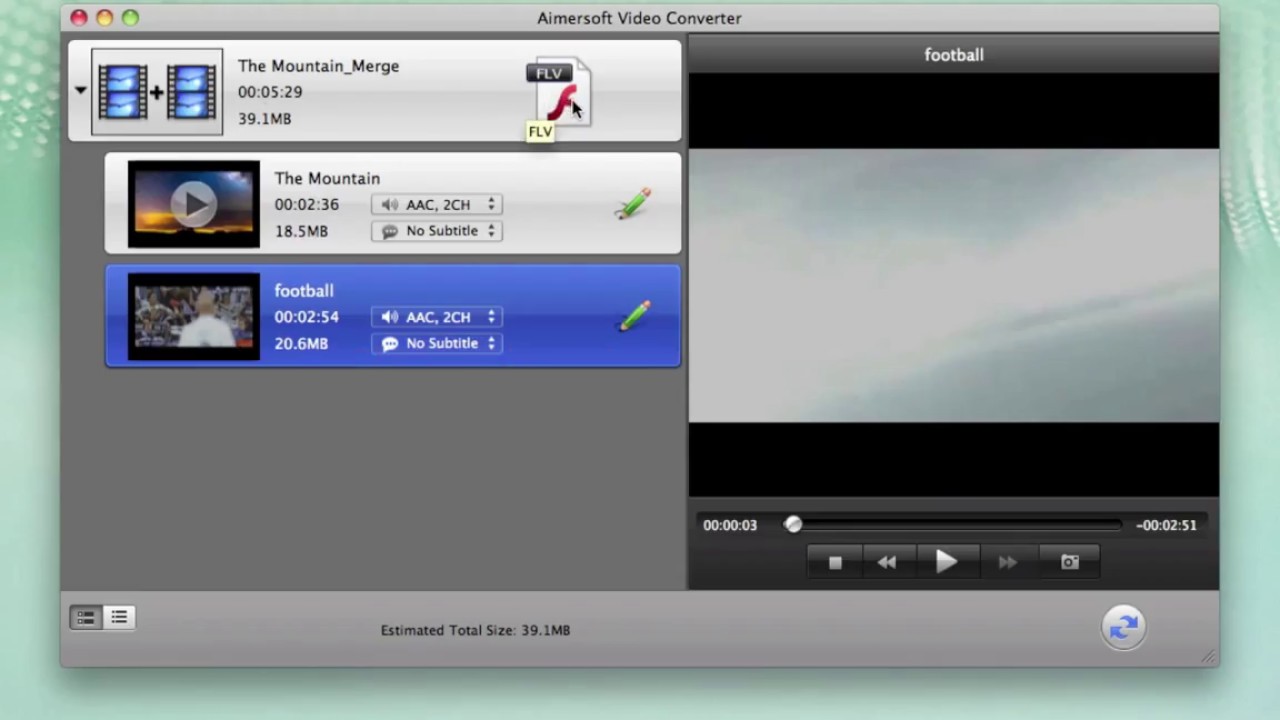Screen dimensions: 1280x720
Task: Stop the preview playback
Action: [835, 562]
